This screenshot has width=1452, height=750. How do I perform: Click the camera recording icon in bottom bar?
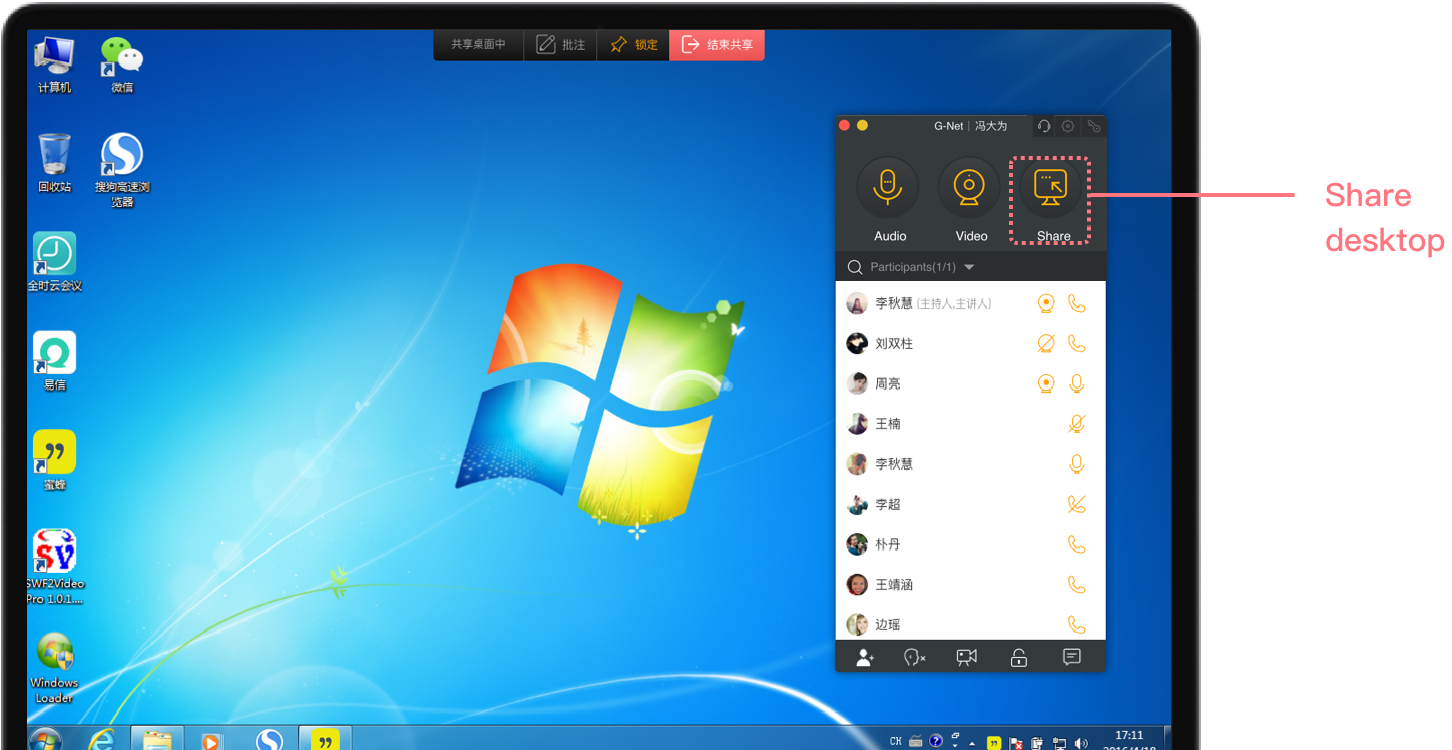click(966, 657)
